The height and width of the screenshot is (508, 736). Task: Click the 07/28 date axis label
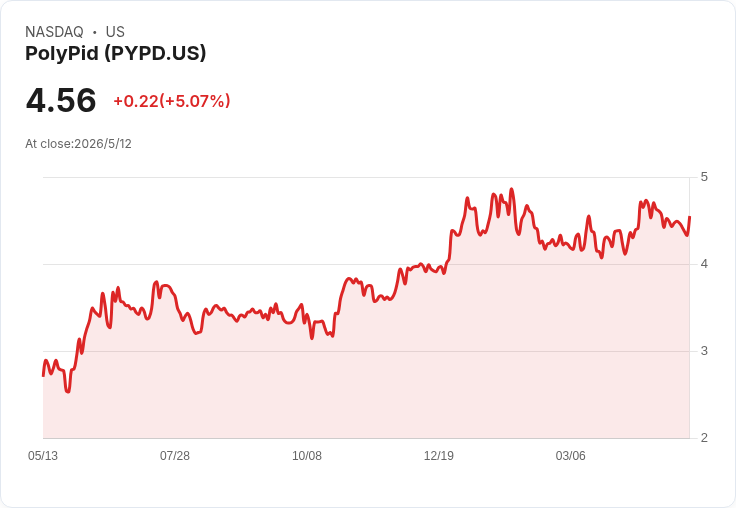175,456
